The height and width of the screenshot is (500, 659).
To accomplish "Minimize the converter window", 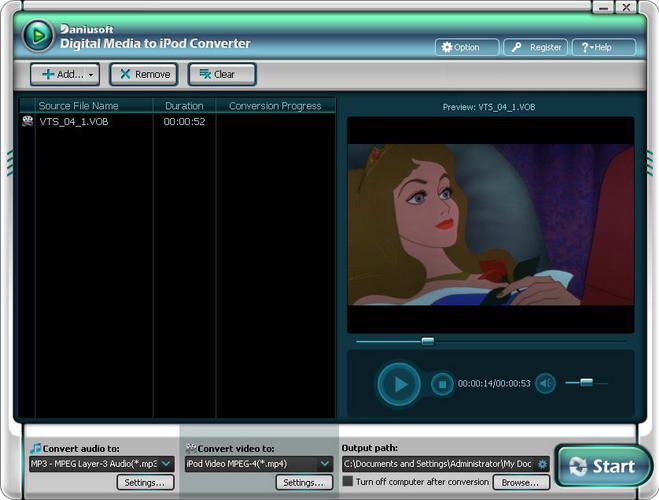I will (604, 8).
